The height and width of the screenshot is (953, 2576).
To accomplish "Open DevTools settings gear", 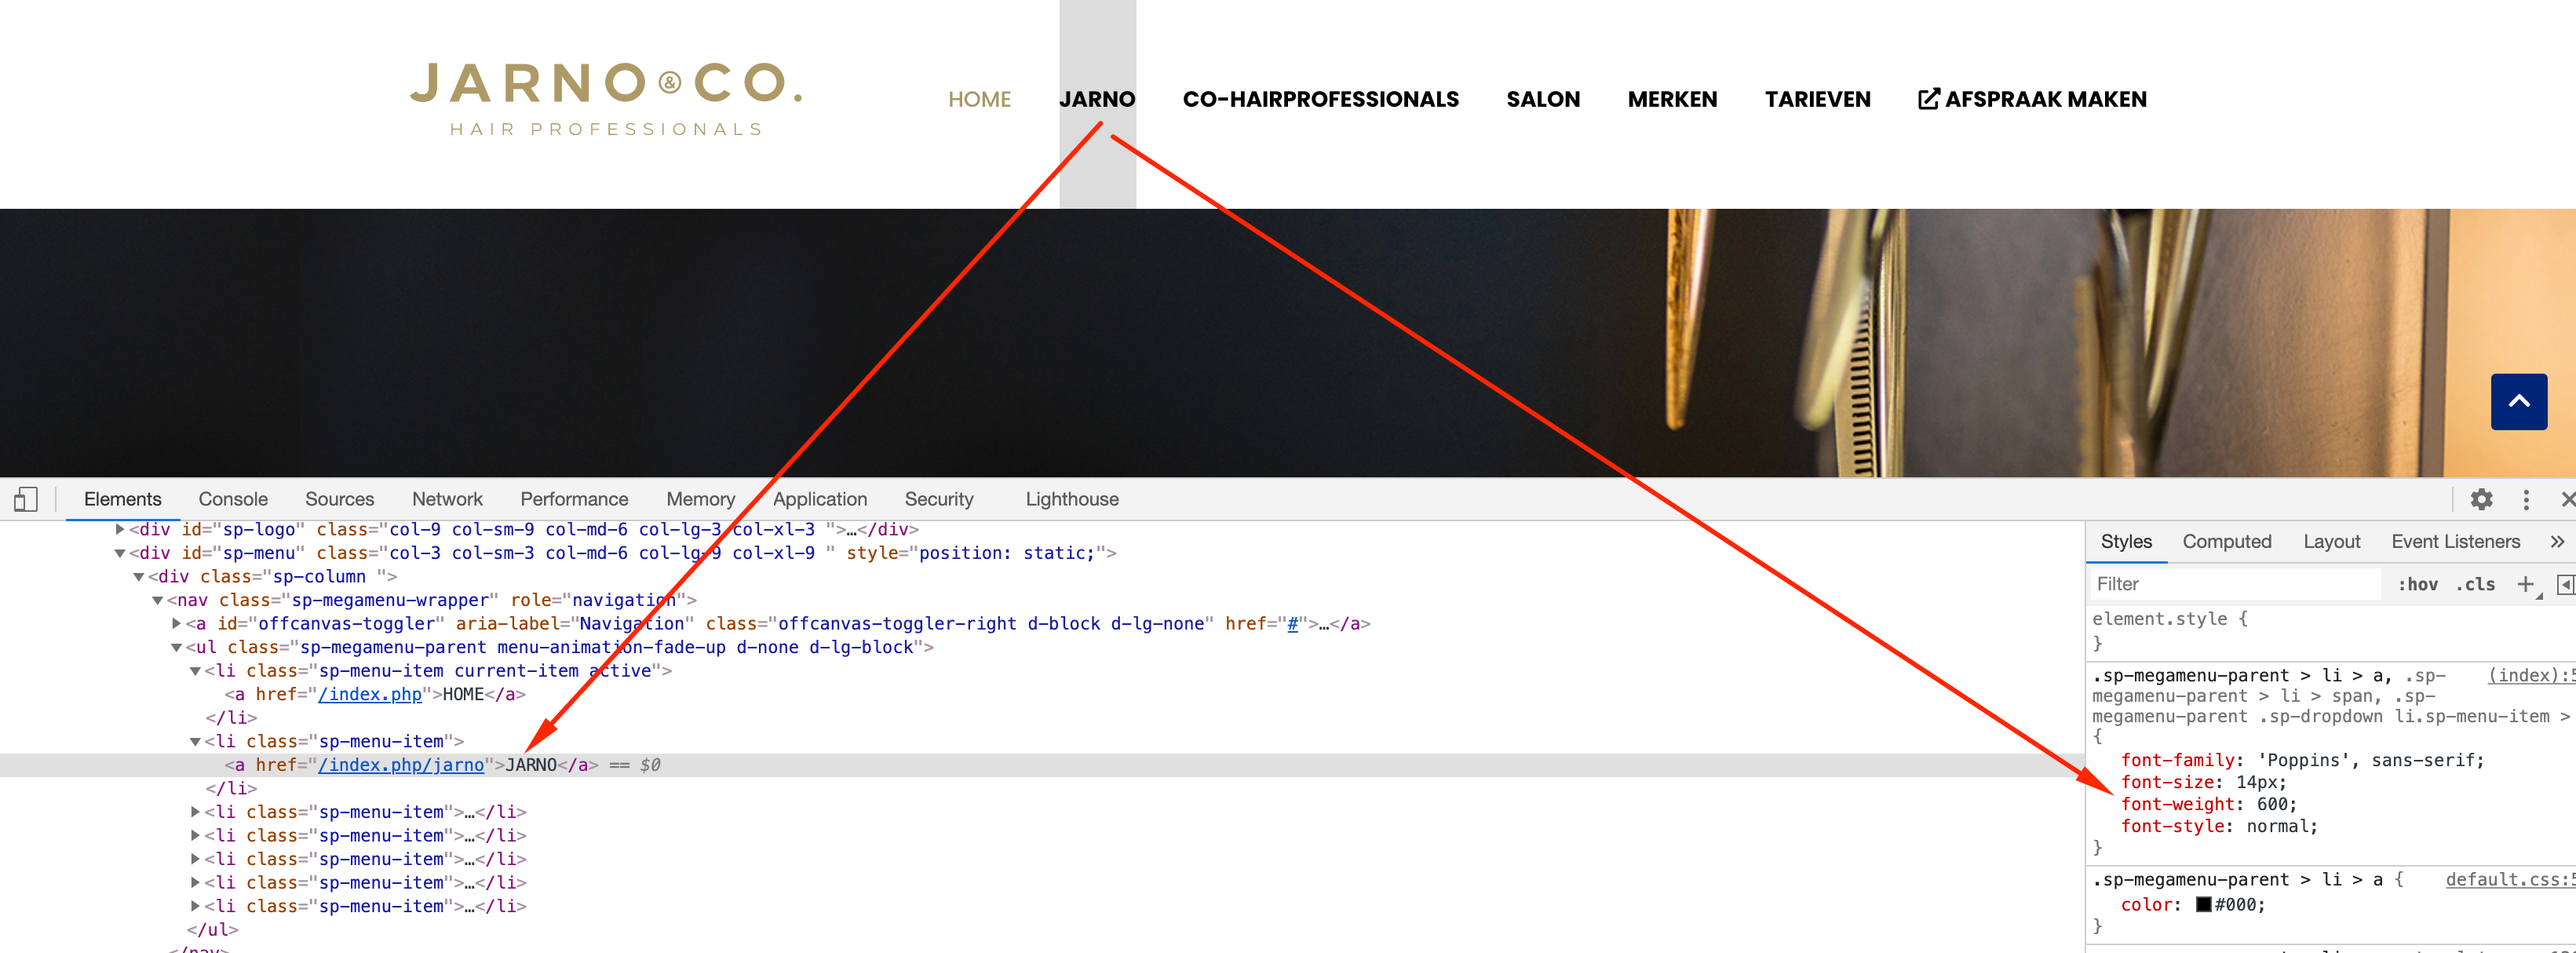I will 2481,499.
